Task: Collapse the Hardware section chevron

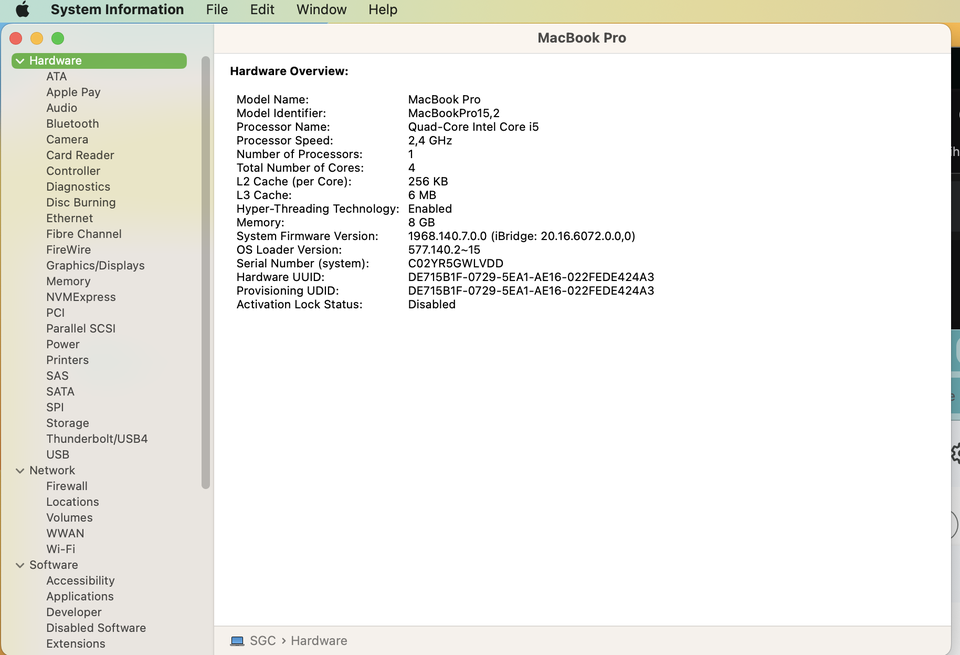Action: pyautogui.click(x=20, y=61)
